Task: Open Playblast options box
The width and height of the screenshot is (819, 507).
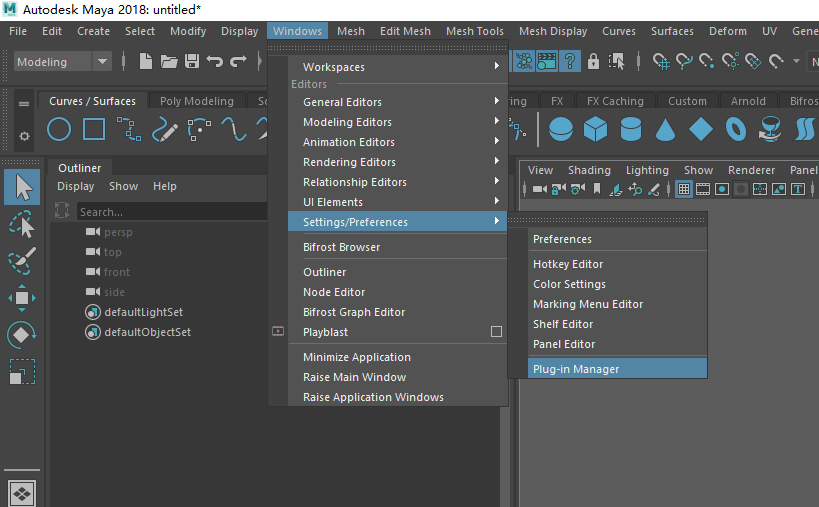Action: tap(496, 331)
